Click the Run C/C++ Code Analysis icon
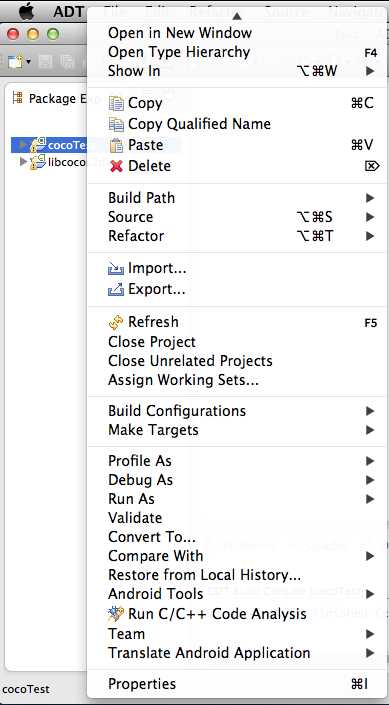This screenshot has height=705, width=389. (116, 614)
